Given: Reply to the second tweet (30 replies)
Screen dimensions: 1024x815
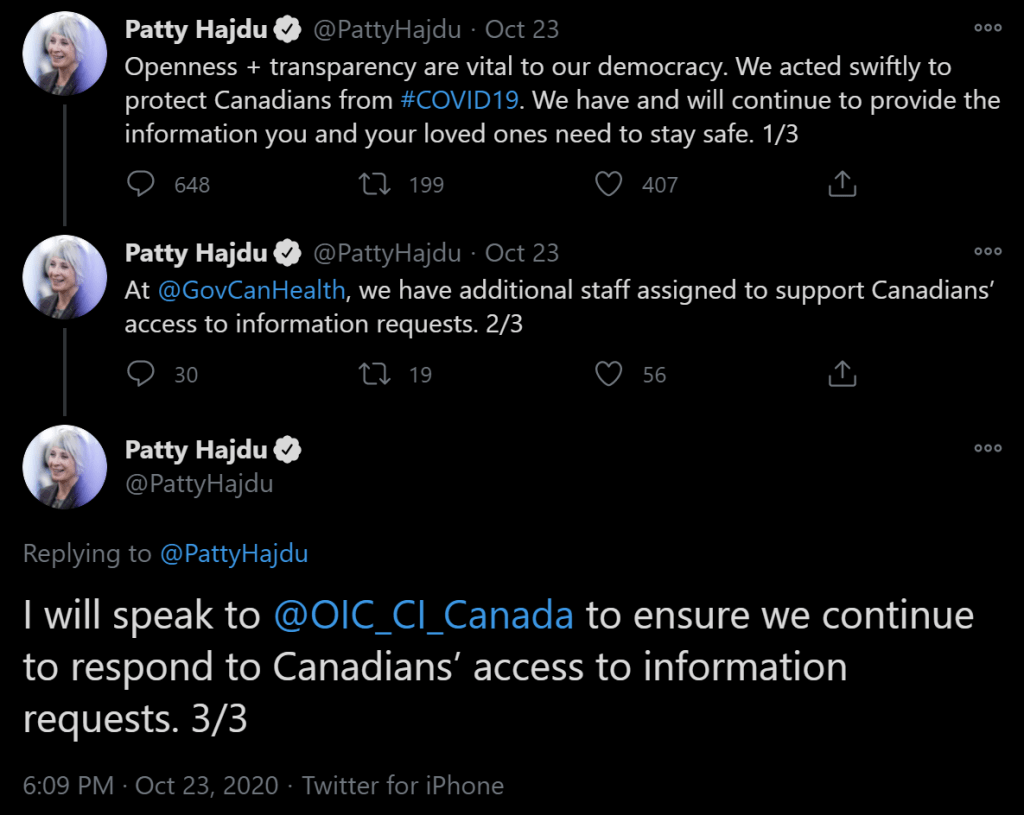Looking at the screenshot, I should (x=142, y=374).
